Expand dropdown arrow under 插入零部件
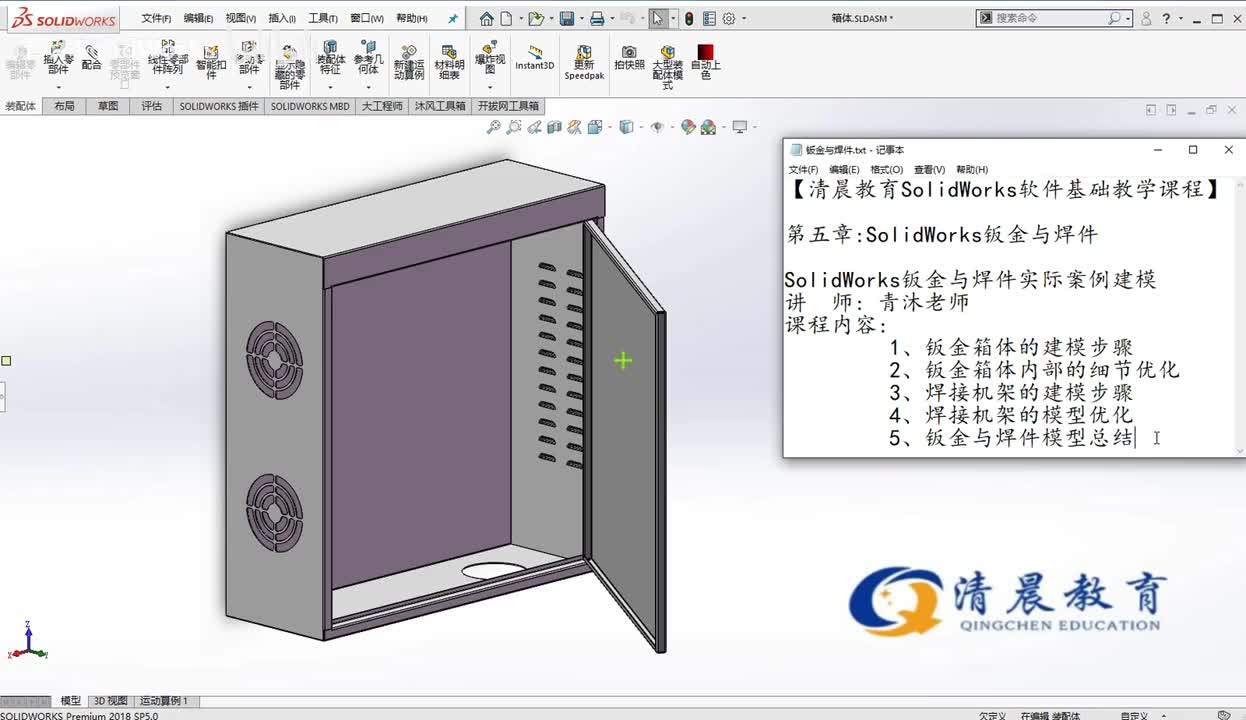The width and height of the screenshot is (1246, 720). pos(58,87)
